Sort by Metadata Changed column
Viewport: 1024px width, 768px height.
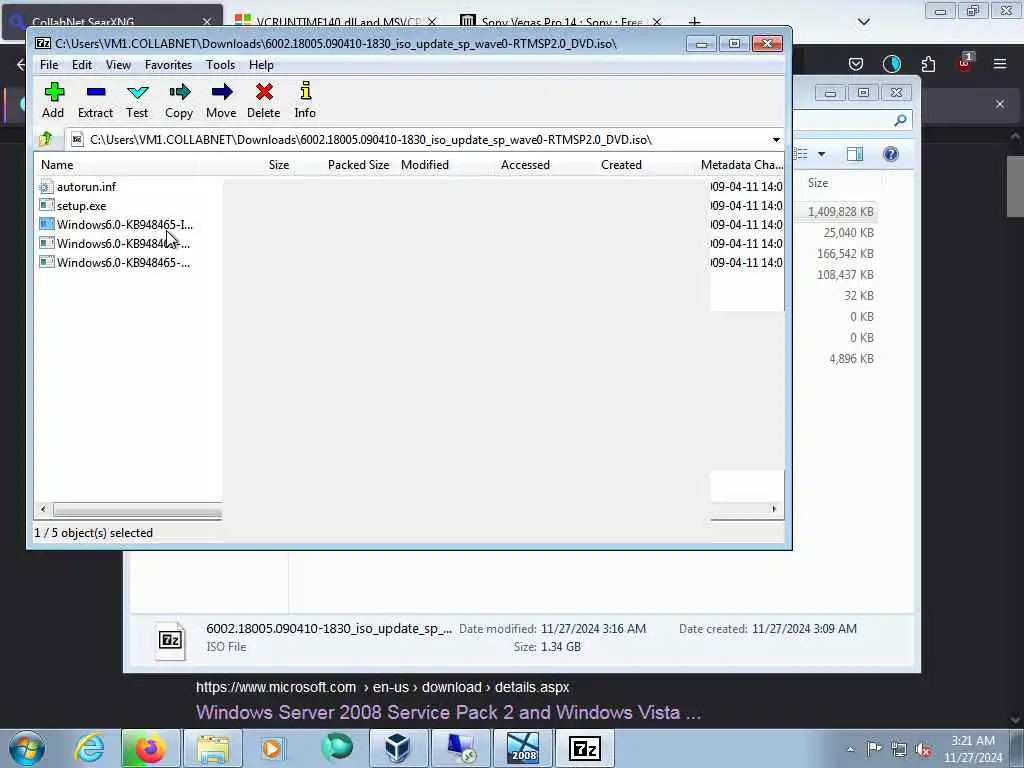click(x=741, y=165)
